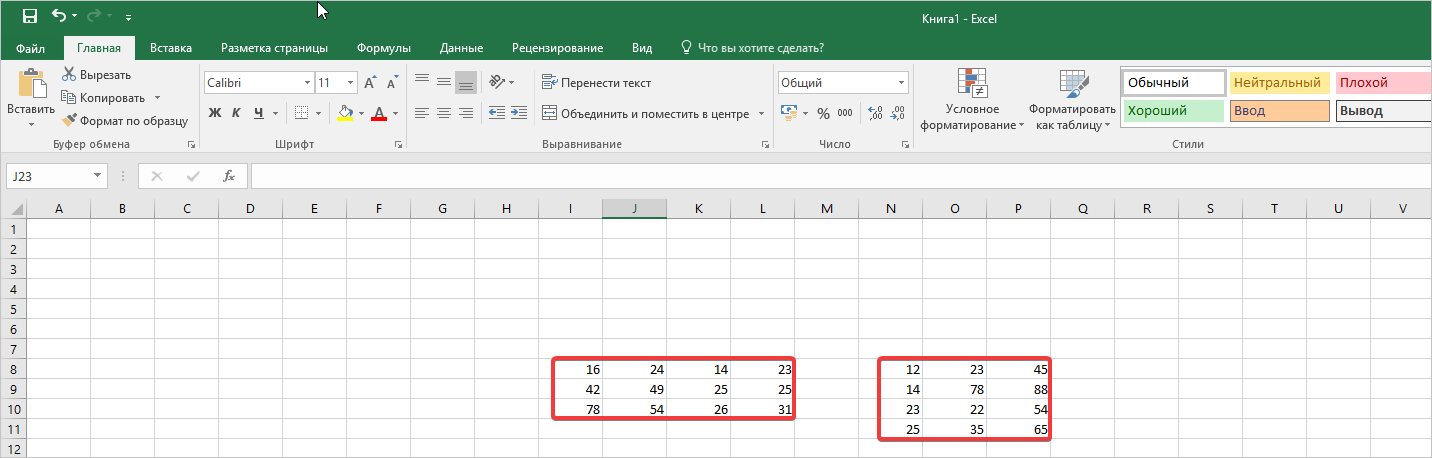This screenshot has height=458, width=1432.
Task: Click the Cut scissors icon
Action: (70, 75)
